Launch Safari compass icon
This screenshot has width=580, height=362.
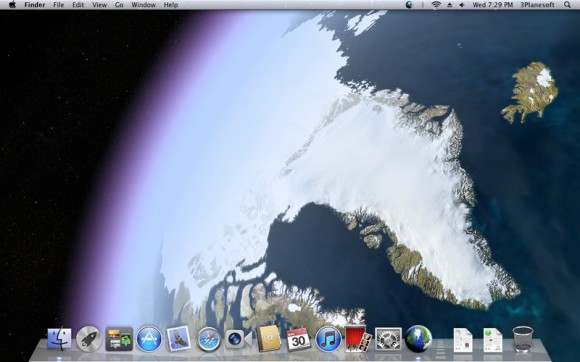click(209, 339)
